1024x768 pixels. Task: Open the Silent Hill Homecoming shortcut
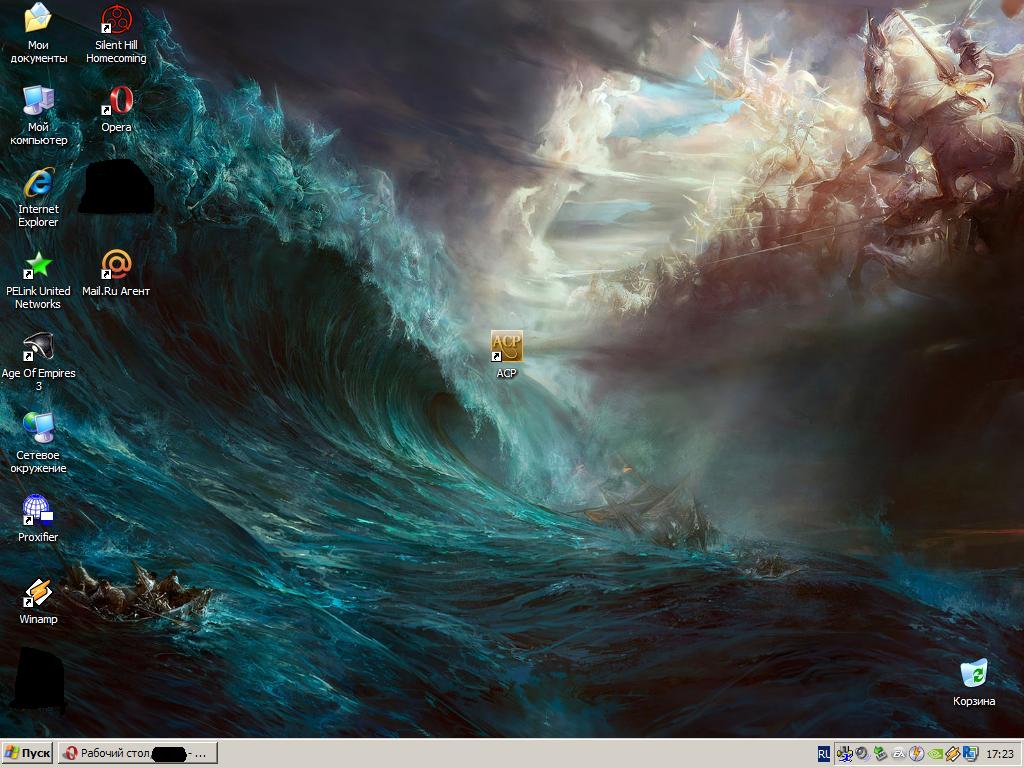point(116,20)
